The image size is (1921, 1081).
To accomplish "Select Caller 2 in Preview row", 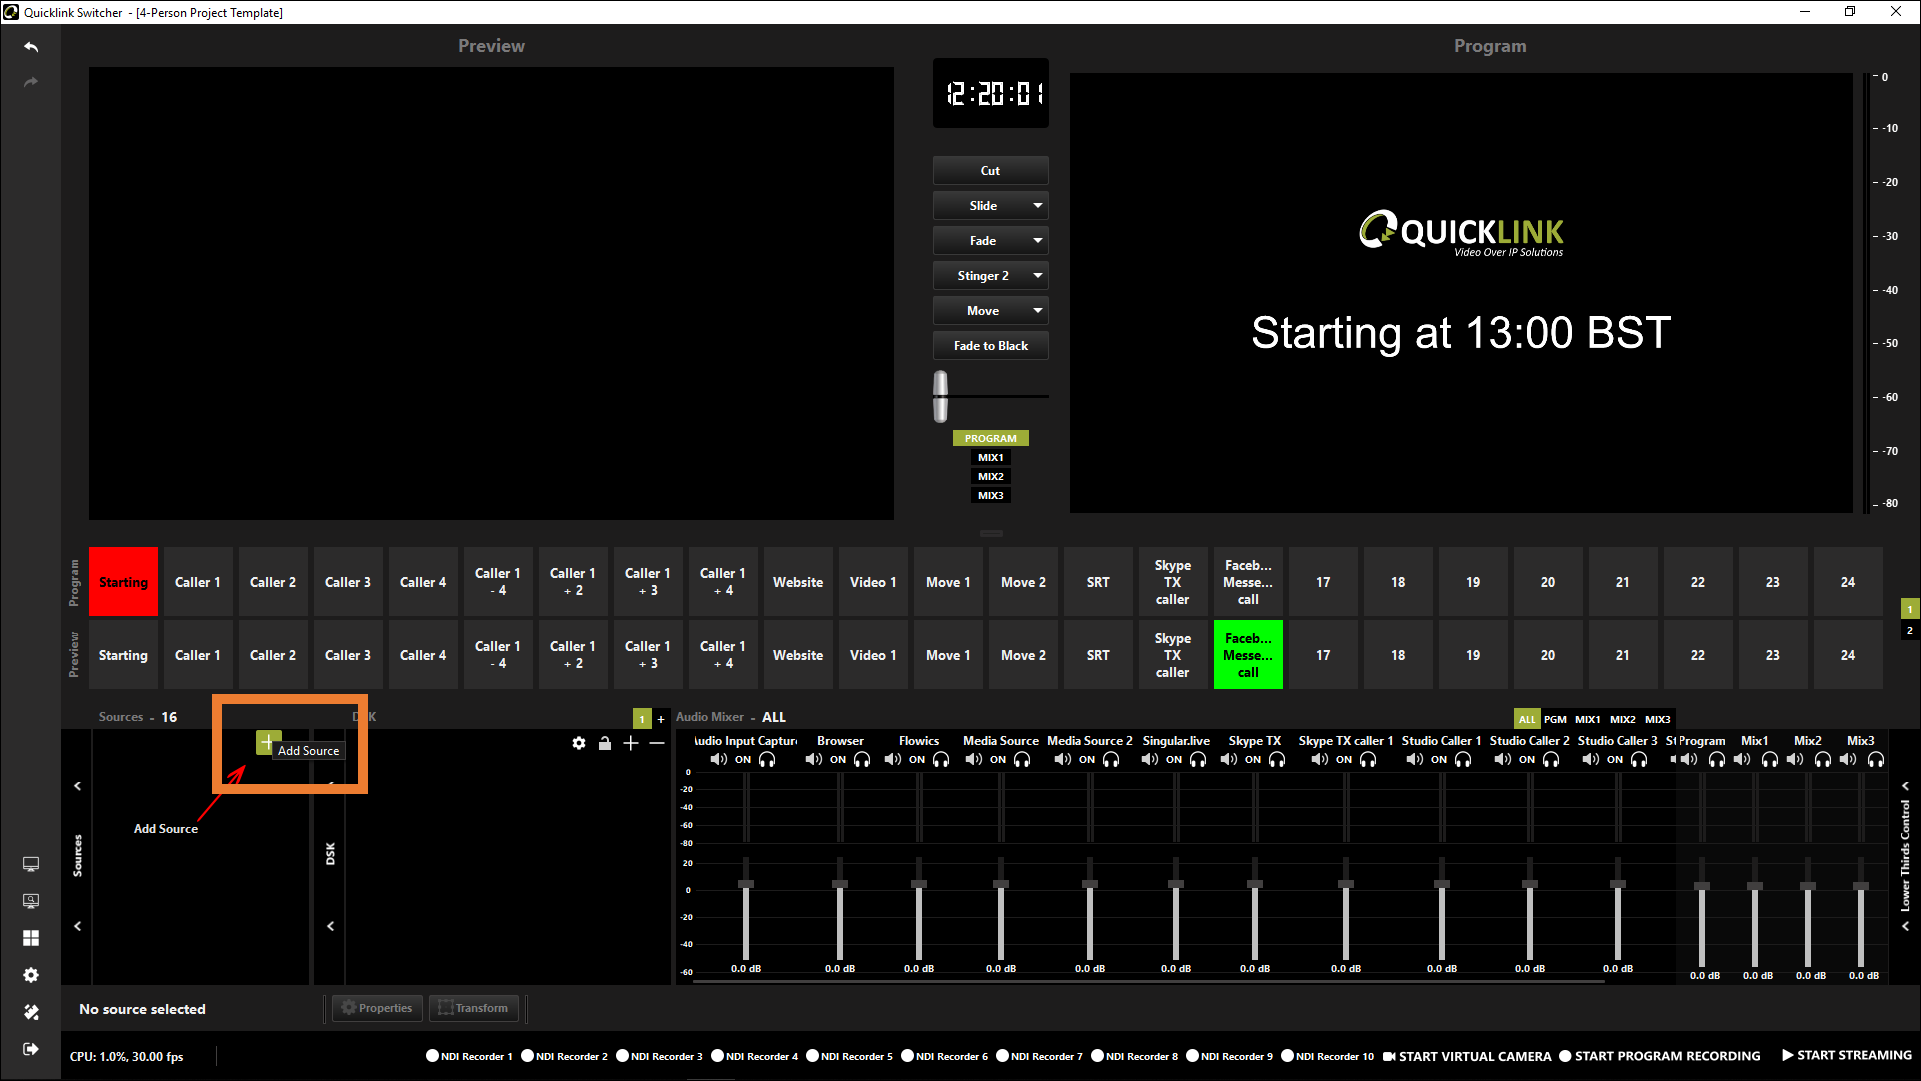I will click(x=273, y=655).
